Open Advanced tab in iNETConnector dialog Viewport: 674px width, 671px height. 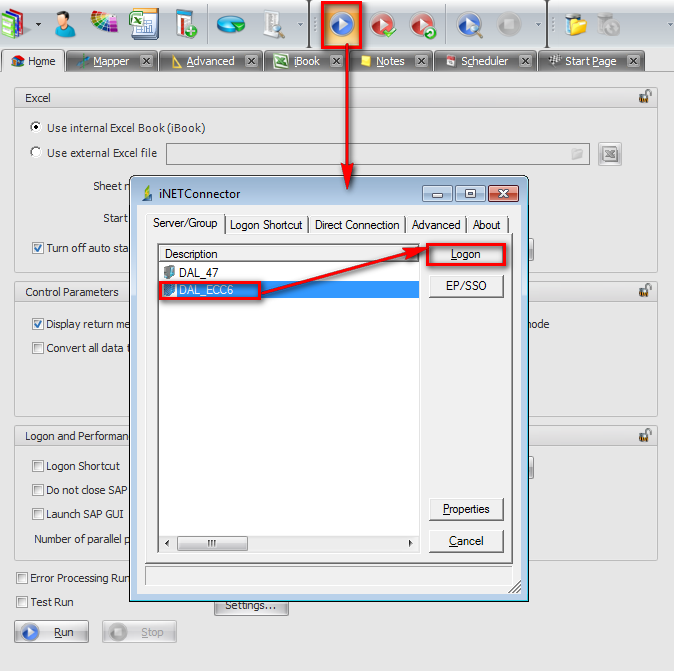436,225
